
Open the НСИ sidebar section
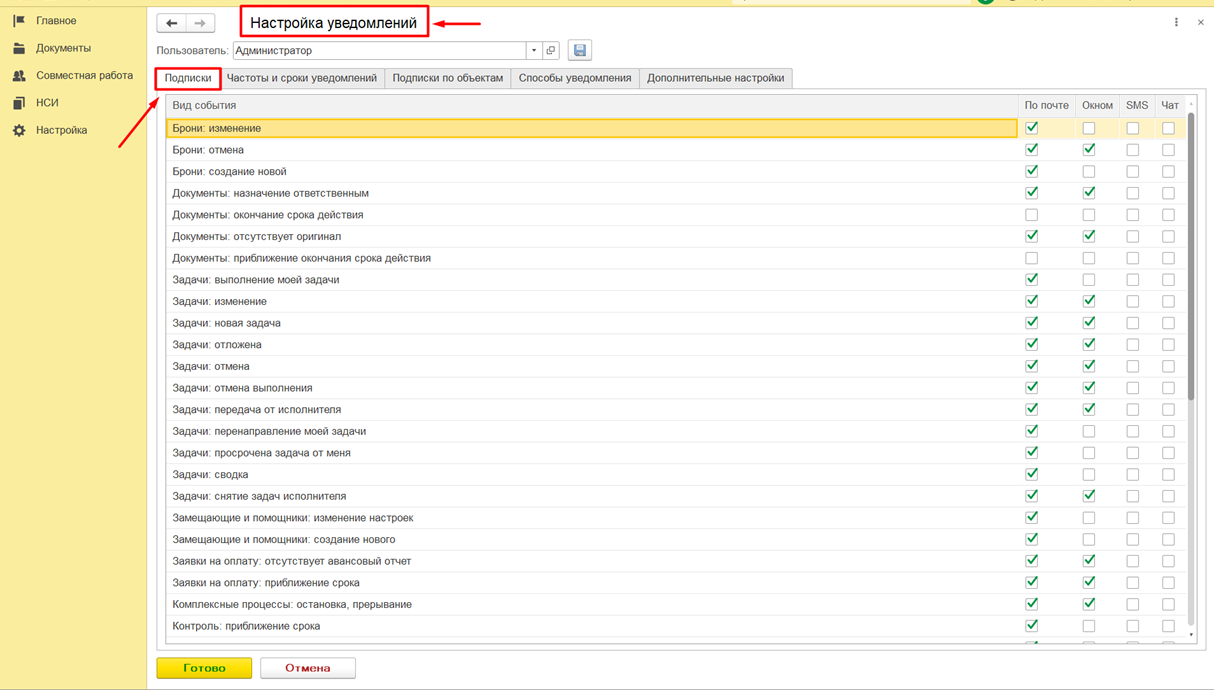[47, 103]
